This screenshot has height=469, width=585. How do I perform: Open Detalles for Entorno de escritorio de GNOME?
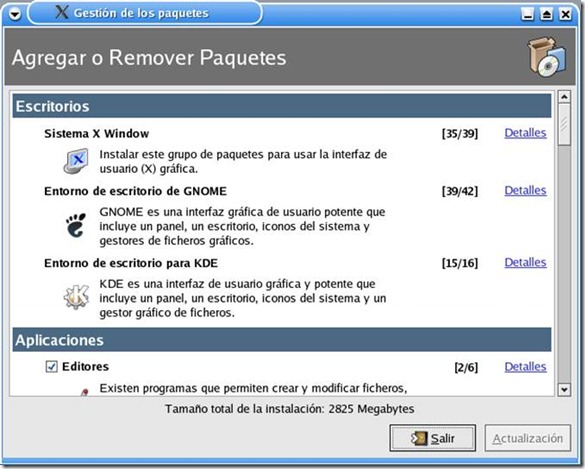[x=525, y=190]
